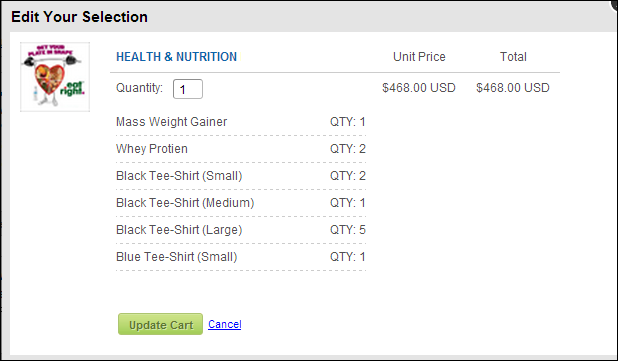Open the Health & Nutrition product thumbnail

(55, 77)
